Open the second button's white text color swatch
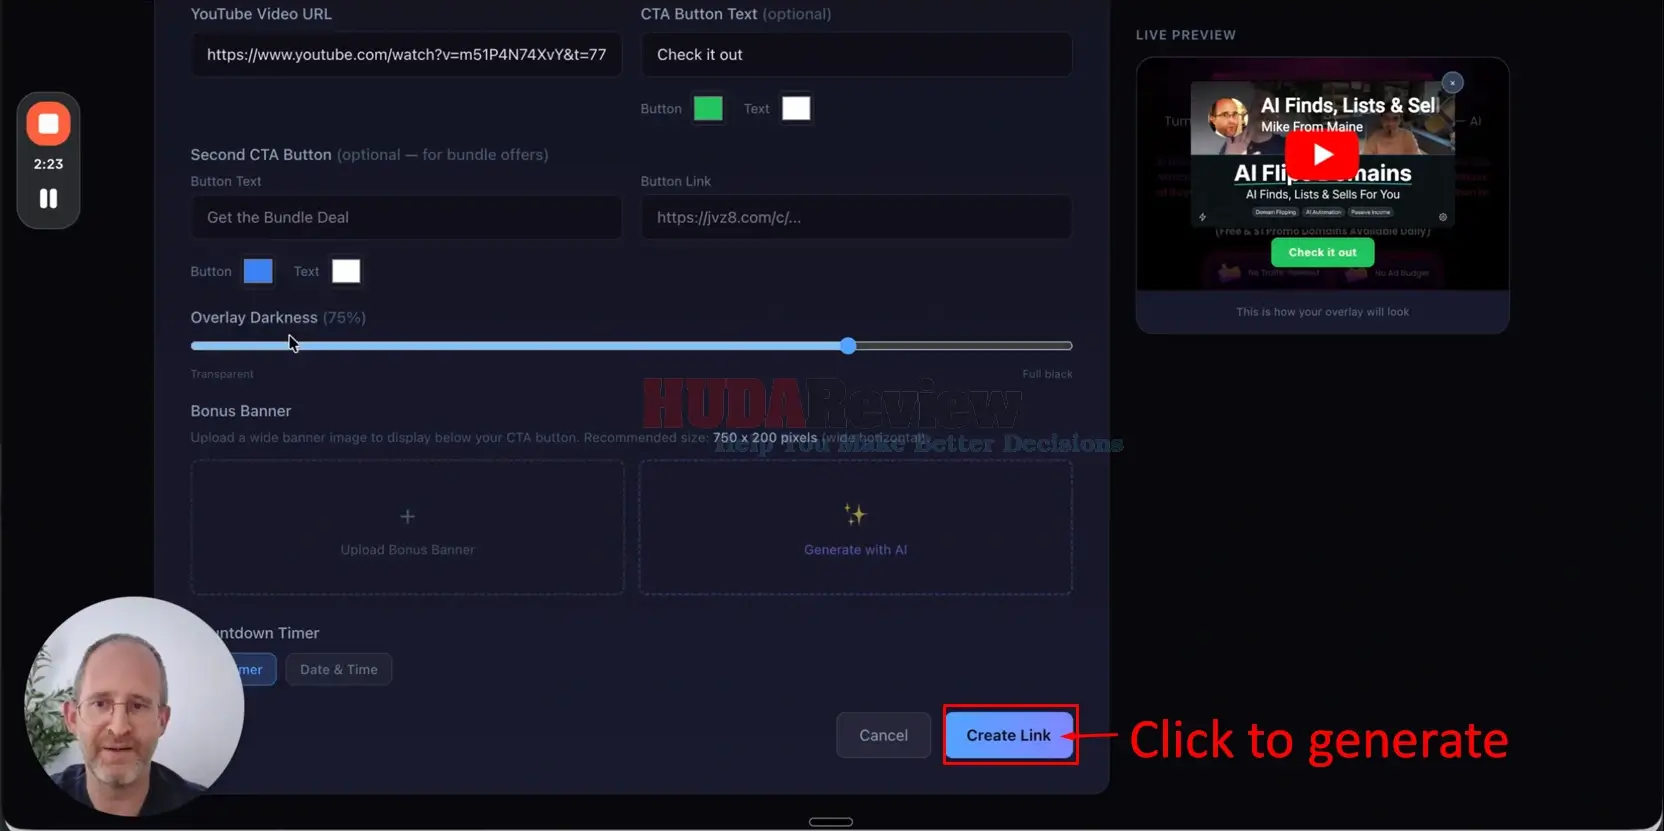Image resolution: width=1664 pixels, height=831 pixels. click(346, 271)
